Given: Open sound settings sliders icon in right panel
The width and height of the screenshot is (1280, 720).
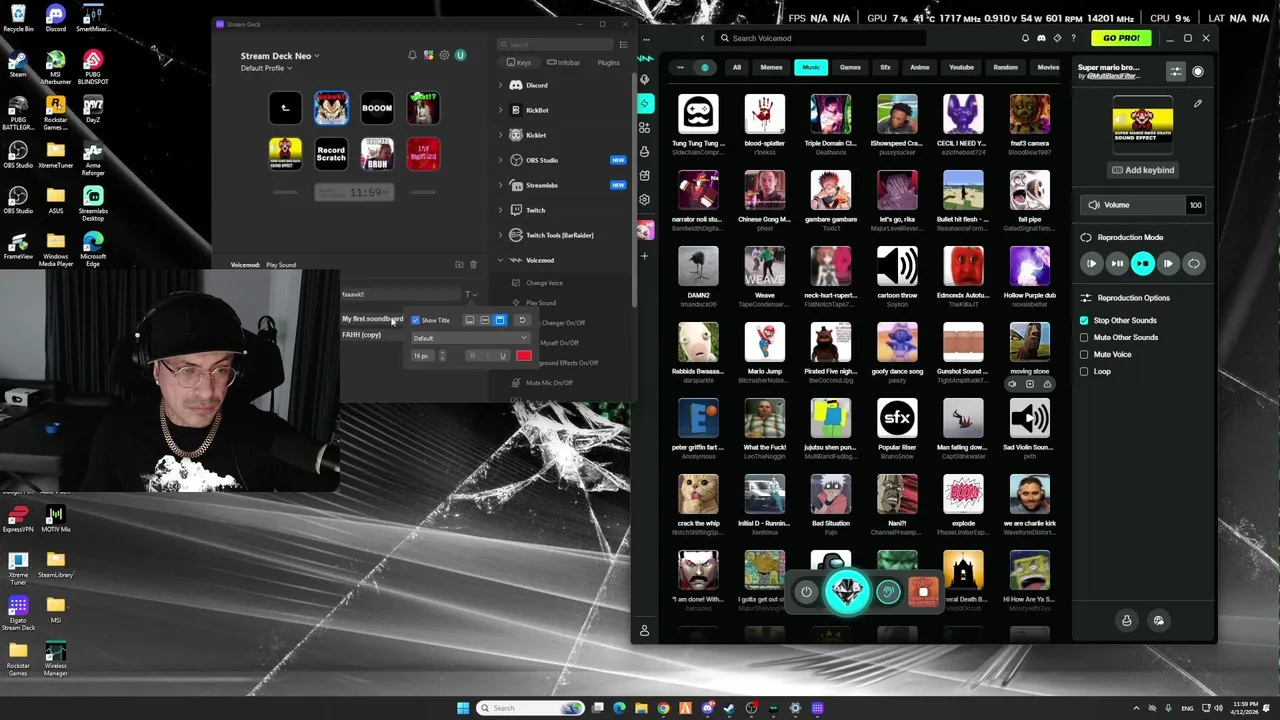Looking at the screenshot, I should pos(1176,72).
